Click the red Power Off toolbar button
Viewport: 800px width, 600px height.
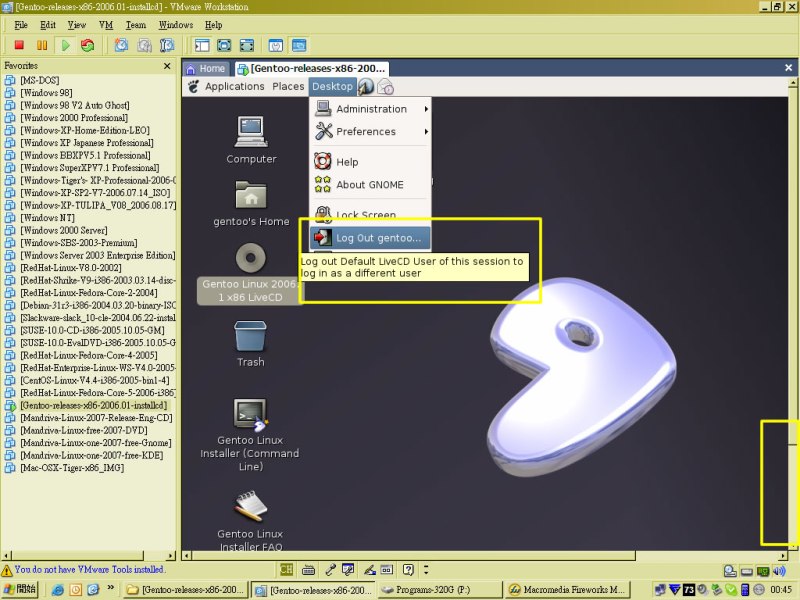(19, 45)
